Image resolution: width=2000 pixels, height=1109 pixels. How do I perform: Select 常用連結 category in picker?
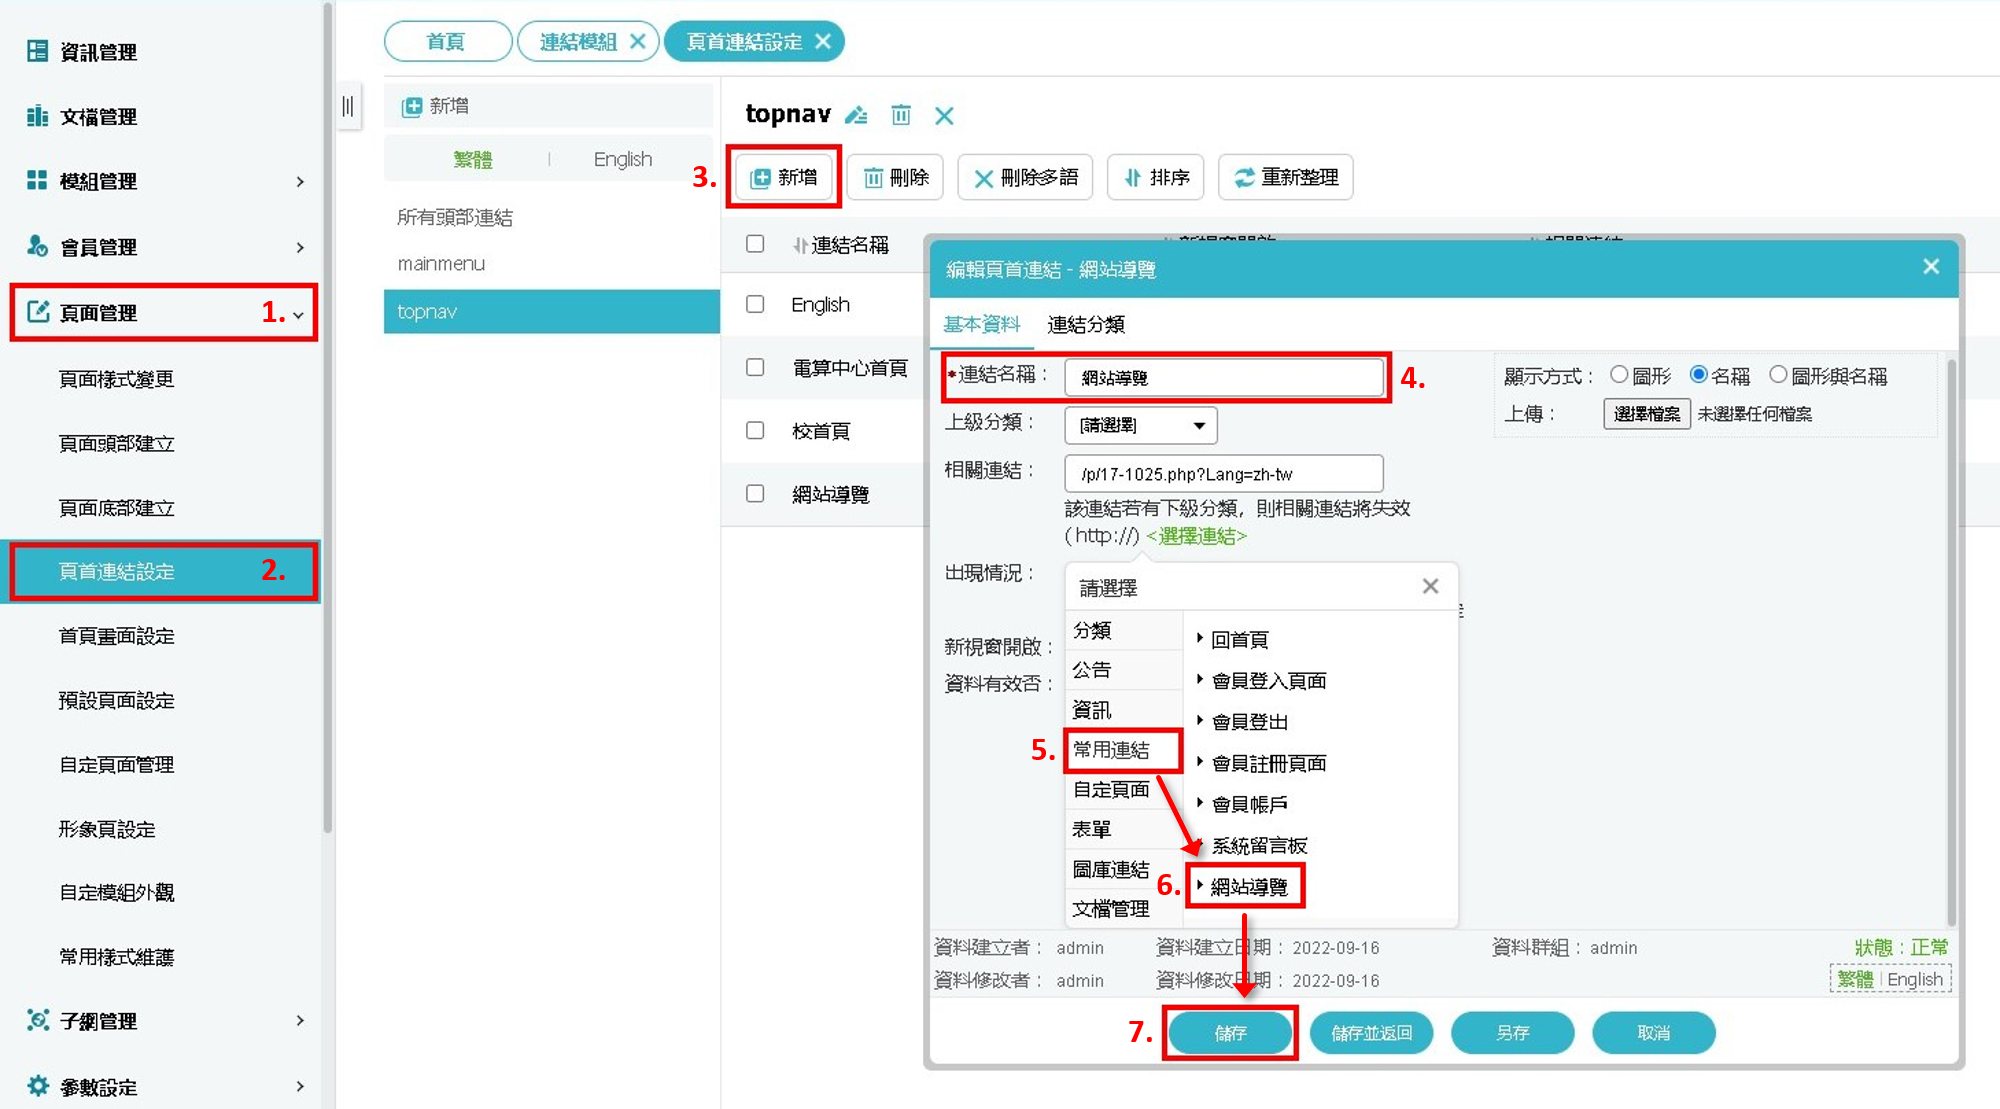(x=1123, y=749)
